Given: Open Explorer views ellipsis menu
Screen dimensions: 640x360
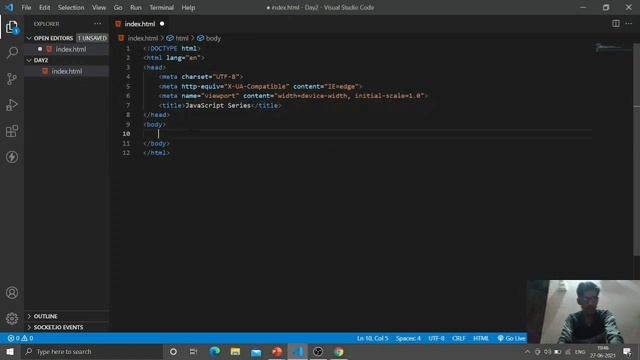Looking at the screenshot, I should (x=98, y=24).
